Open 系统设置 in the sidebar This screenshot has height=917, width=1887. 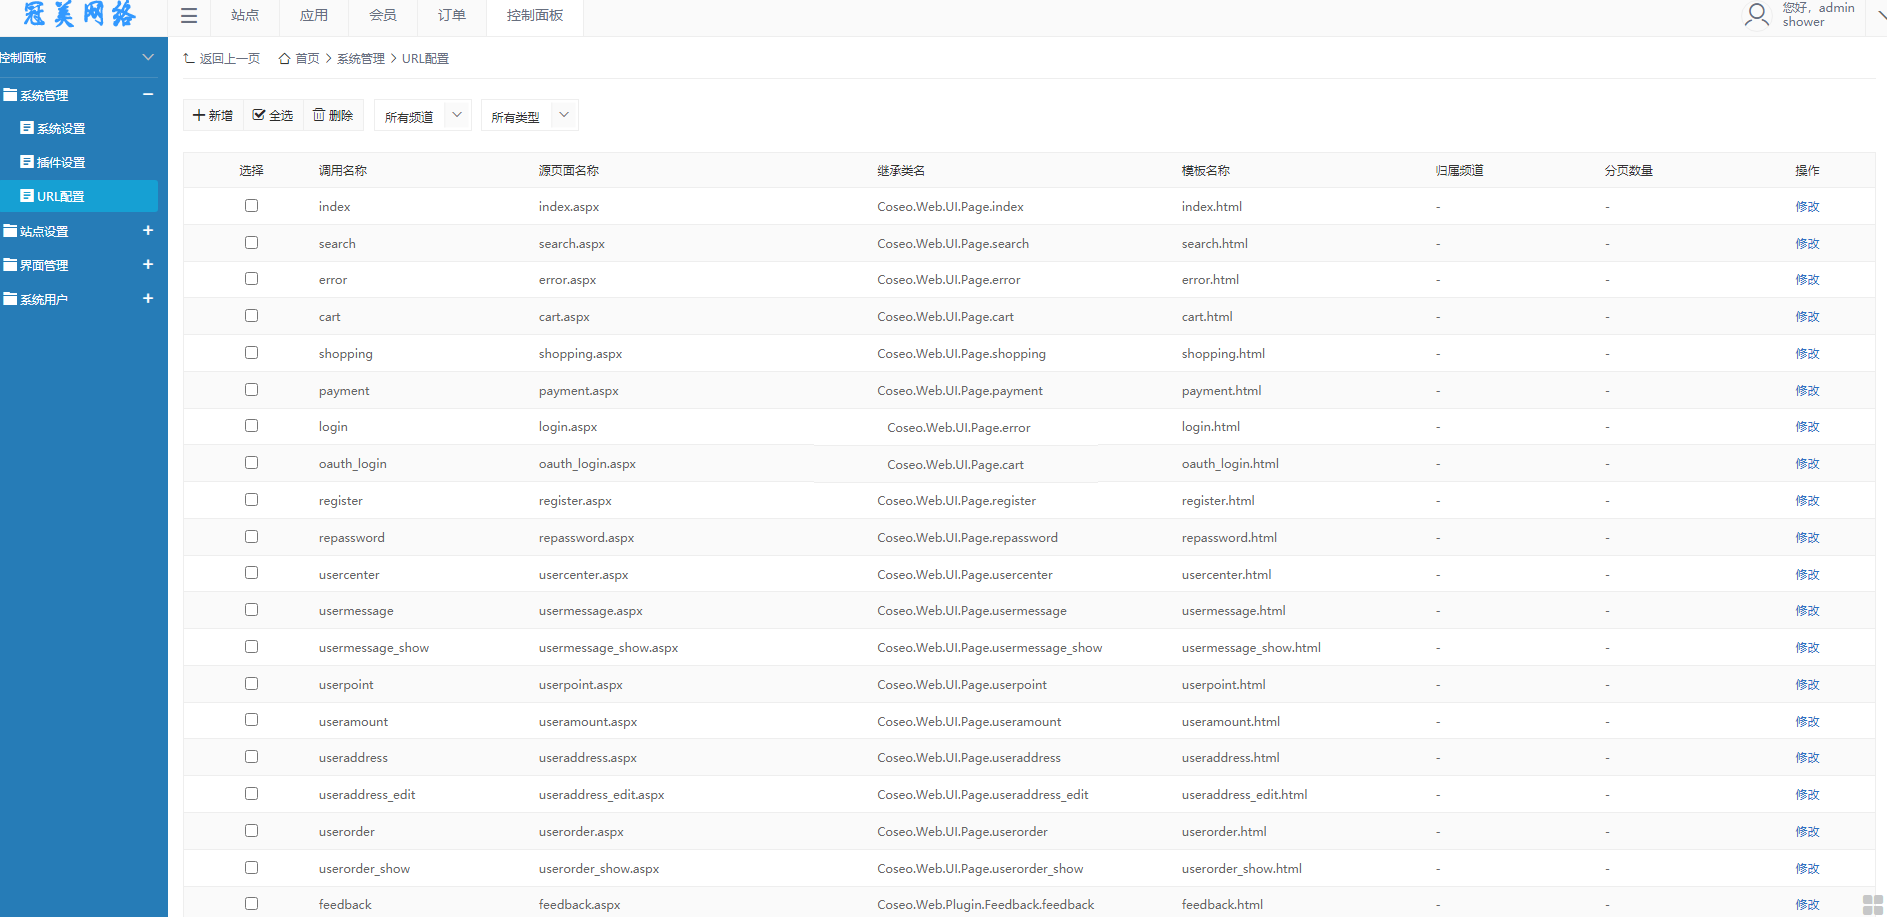click(61, 129)
